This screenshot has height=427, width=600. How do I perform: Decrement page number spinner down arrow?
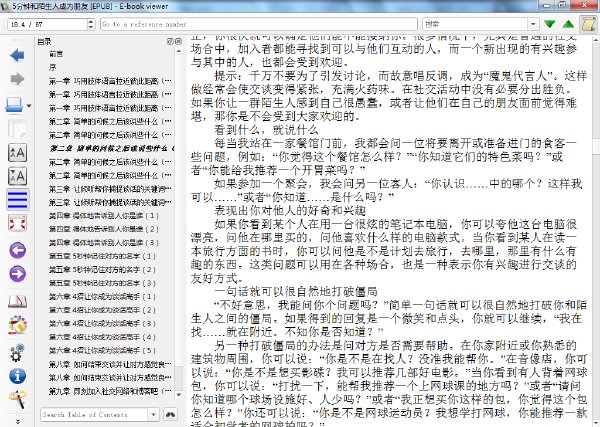[91, 27]
